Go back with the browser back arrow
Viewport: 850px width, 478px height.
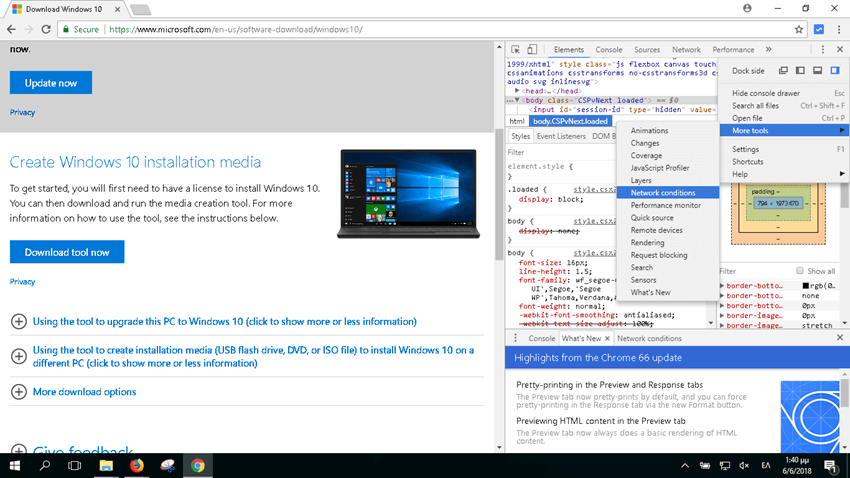click(x=11, y=29)
